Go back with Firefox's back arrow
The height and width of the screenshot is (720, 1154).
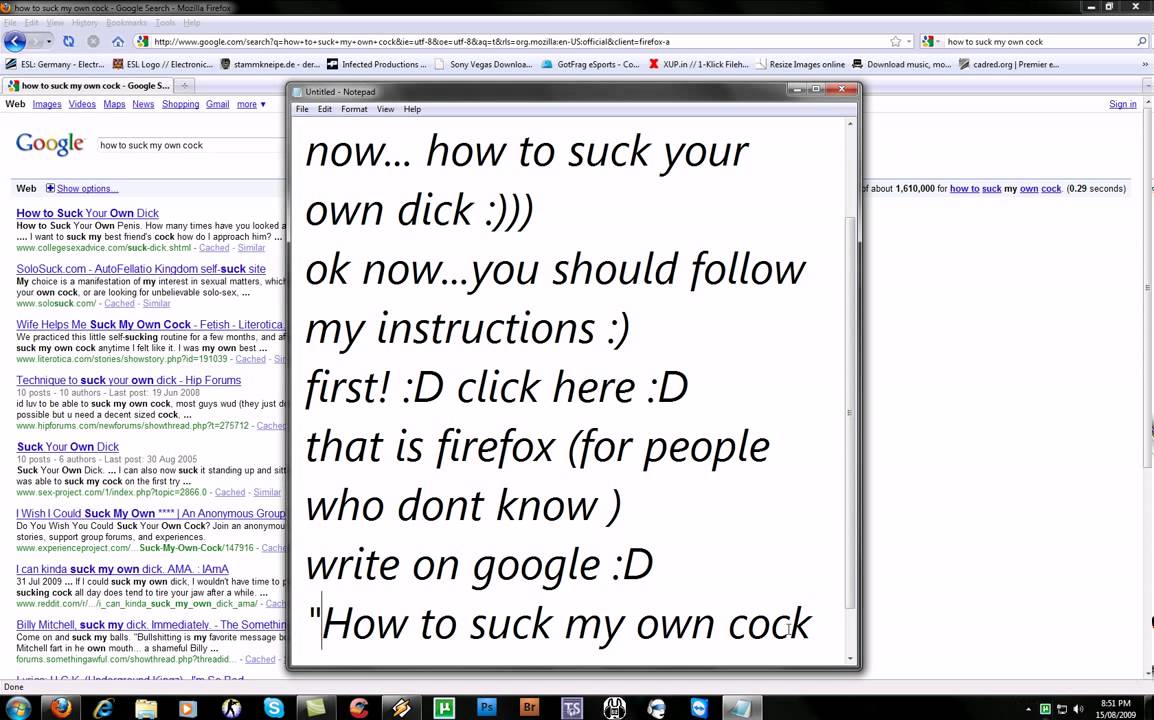[15, 41]
